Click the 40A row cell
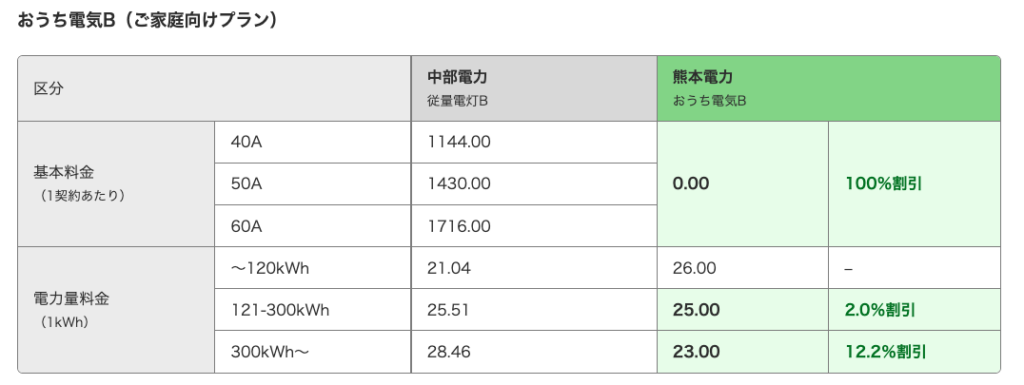Screen dimensions: 1024x385 [x=312, y=142]
